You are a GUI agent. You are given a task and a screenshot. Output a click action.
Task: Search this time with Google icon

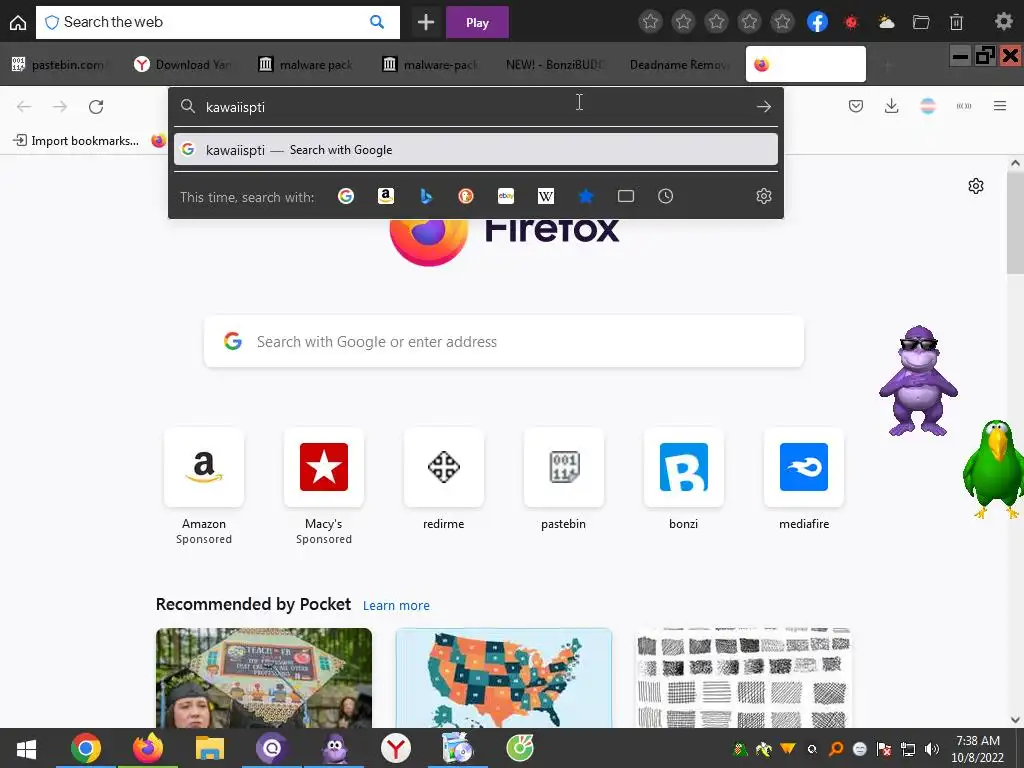[x=345, y=196]
